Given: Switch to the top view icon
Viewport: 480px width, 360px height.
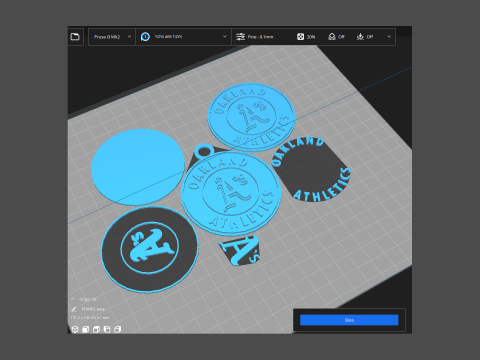Looking at the screenshot, I should 96,329.
